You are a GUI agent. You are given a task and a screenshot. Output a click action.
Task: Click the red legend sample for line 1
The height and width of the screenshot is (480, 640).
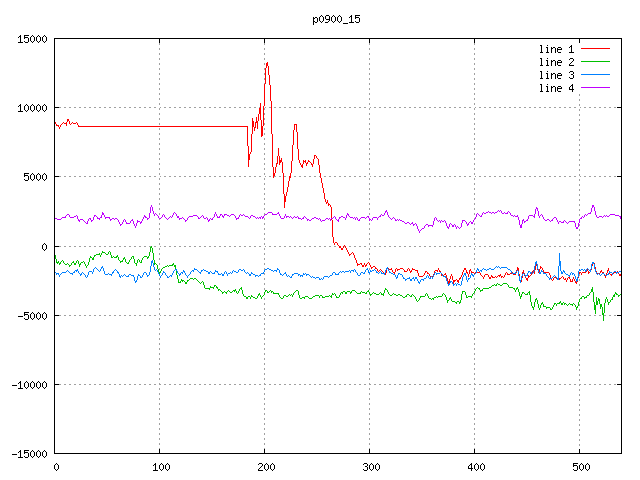click(x=596, y=49)
